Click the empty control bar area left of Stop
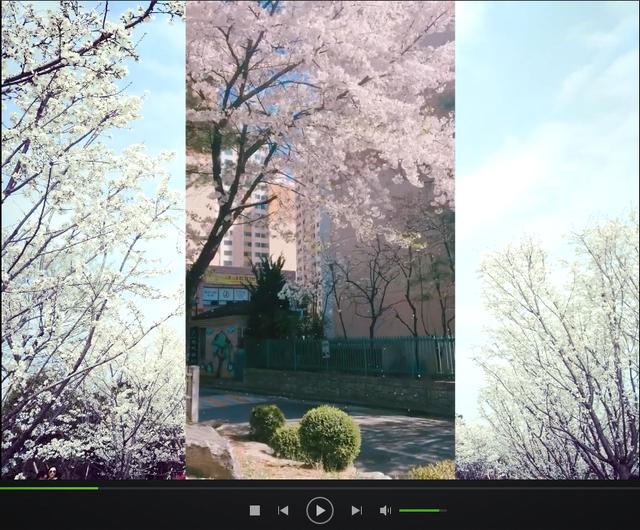 click(120, 510)
